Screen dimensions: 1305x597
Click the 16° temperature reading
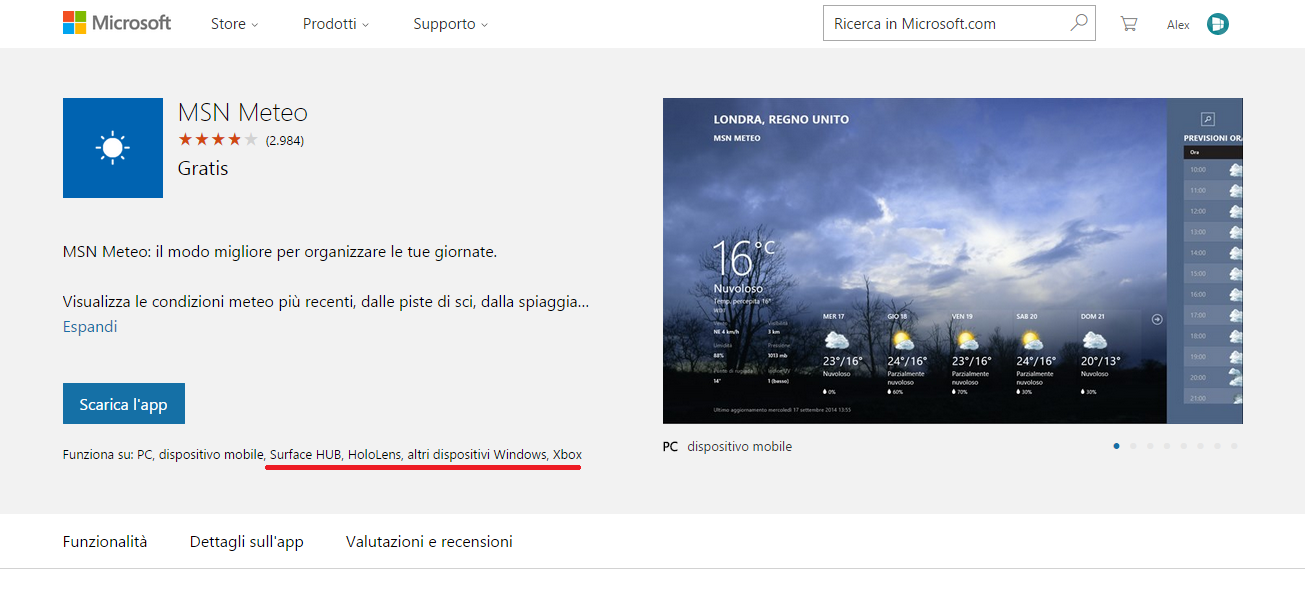[744, 258]
